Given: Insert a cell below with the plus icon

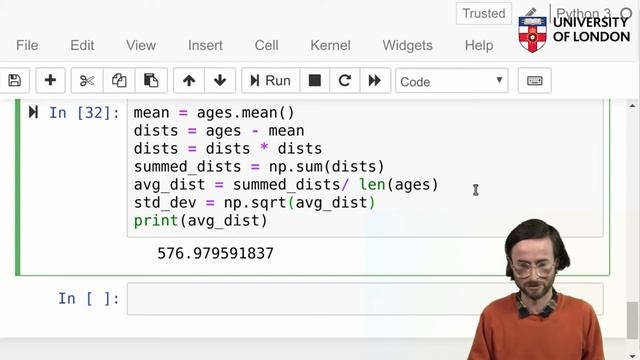Looking at the screenshot, I should 50,80.
